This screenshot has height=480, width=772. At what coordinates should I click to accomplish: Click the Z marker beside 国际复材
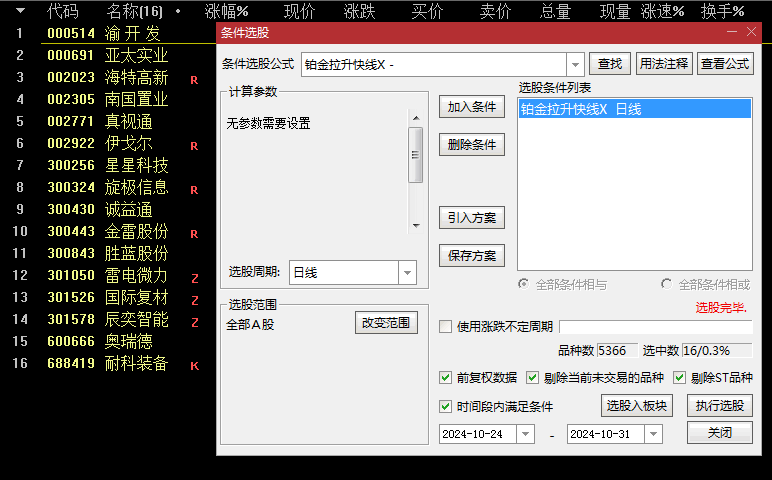click(x=194, y=300)
